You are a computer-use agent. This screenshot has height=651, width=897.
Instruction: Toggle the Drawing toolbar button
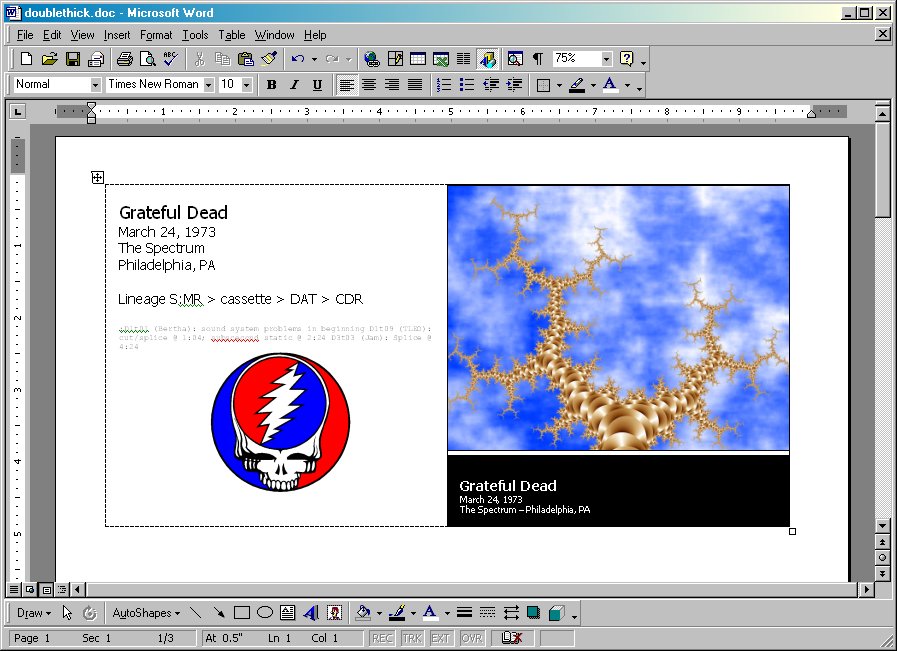[487, 58]
